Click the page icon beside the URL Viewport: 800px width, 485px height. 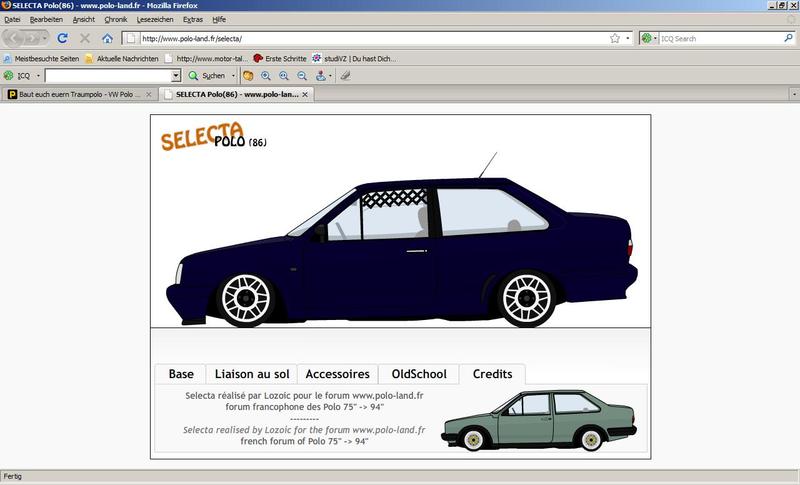(x=131, y=38)
